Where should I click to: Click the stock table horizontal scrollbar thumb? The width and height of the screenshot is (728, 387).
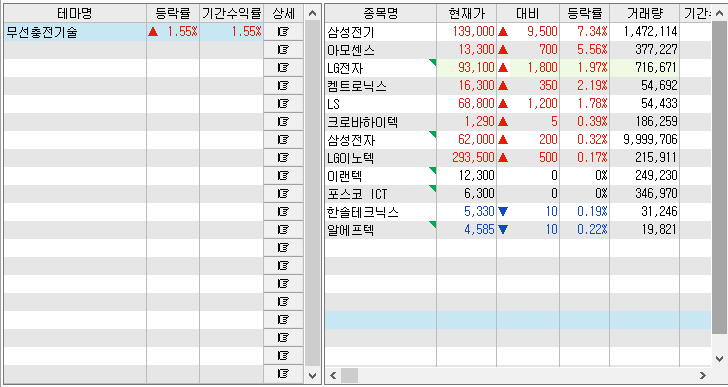pyautogui.click(x=350, y=375)
